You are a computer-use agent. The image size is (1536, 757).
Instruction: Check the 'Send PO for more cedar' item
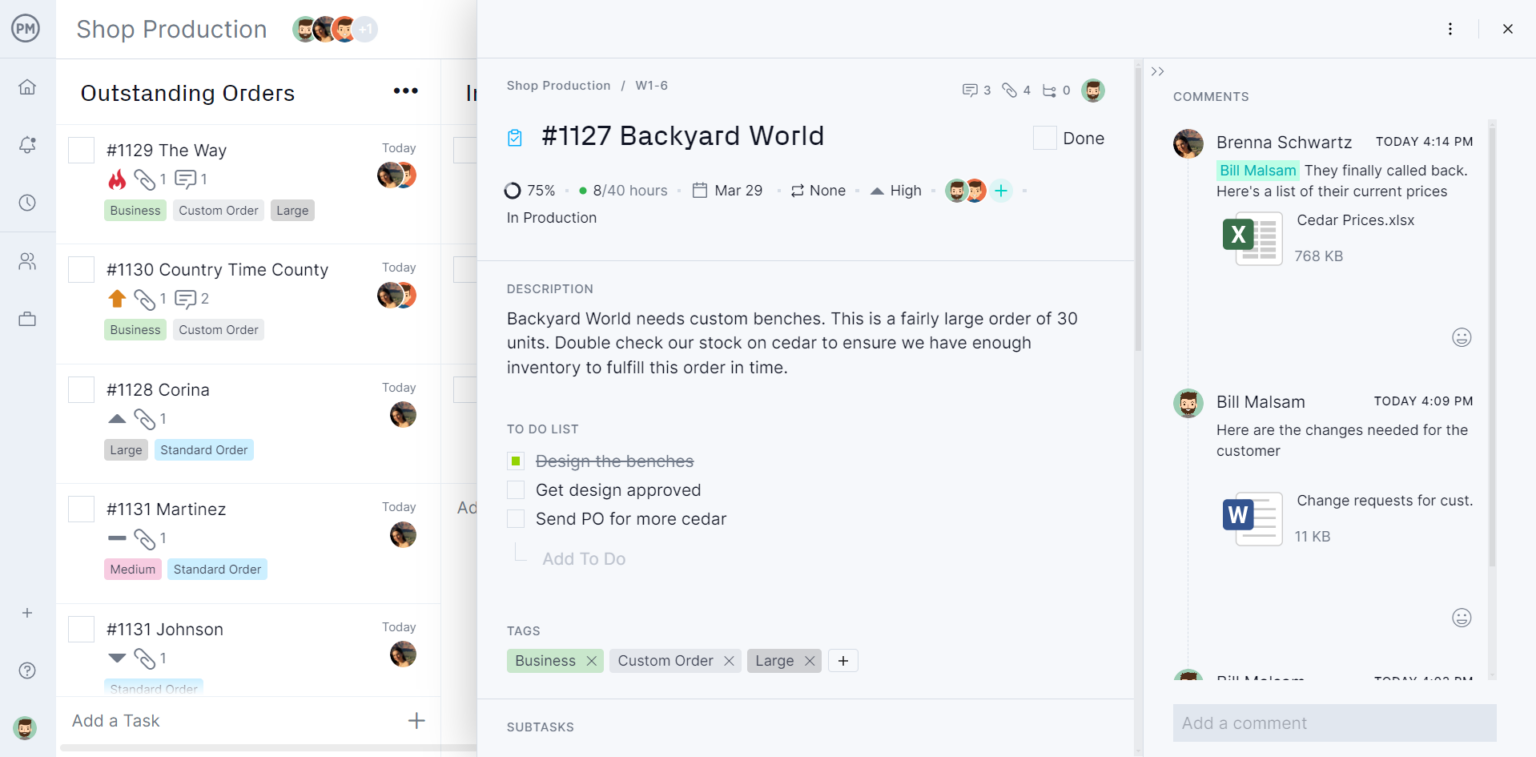click(x=516, y=519)
